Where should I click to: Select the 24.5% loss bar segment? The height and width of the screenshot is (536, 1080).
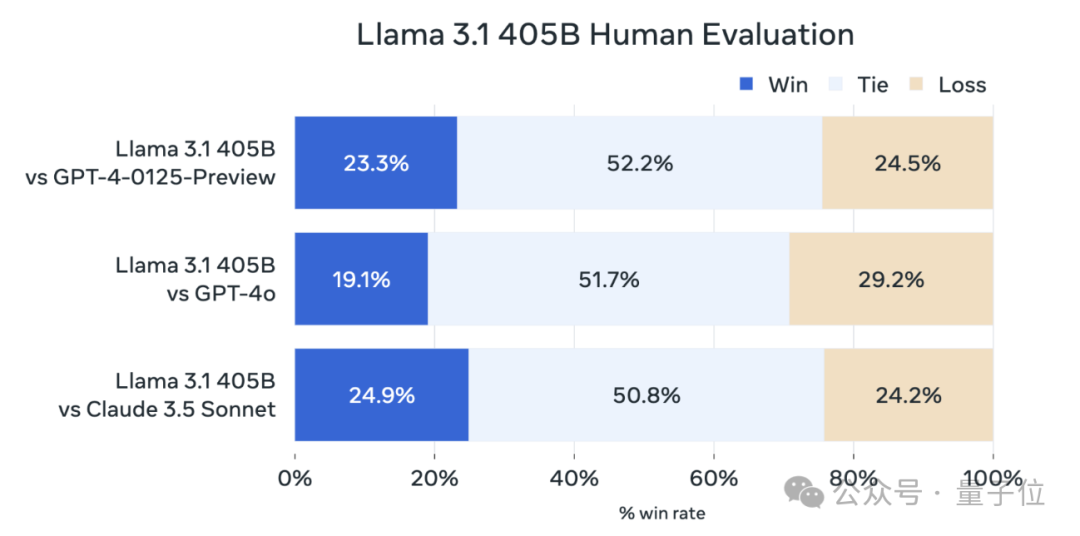tap(907, 163)
